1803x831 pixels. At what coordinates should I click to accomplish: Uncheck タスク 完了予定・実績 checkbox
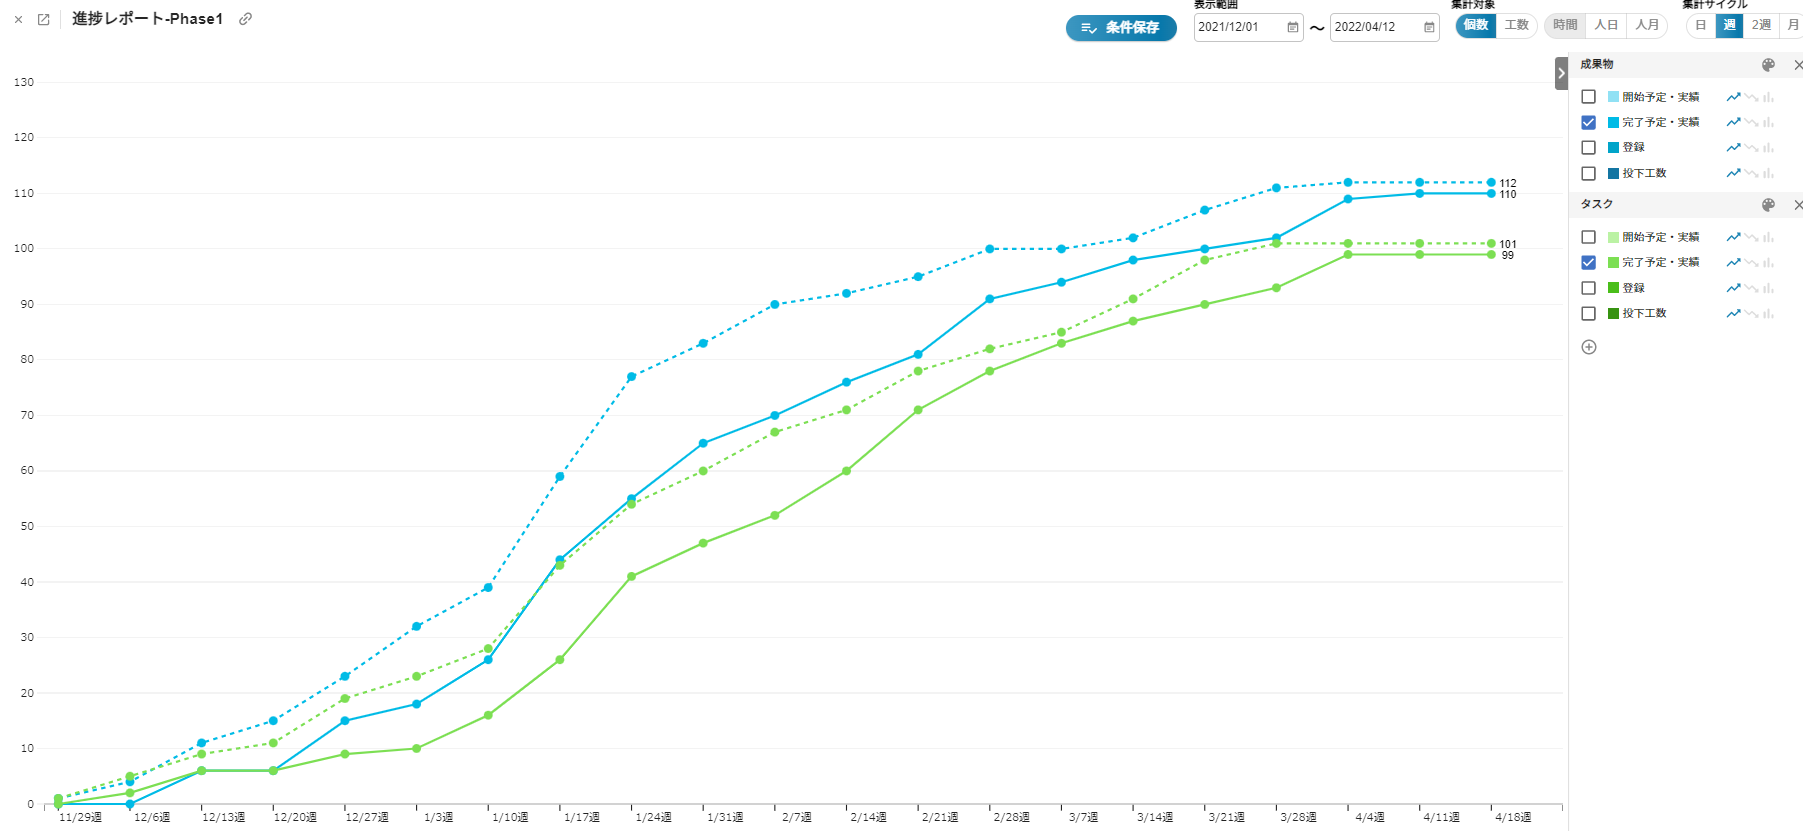pos(1588,262)
